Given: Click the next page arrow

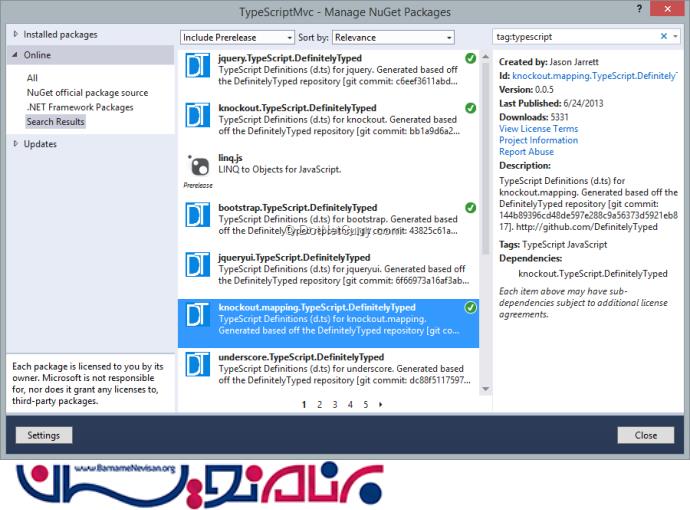Looking at the screenshot, I should pyautogui.click(x=381, y=404).
